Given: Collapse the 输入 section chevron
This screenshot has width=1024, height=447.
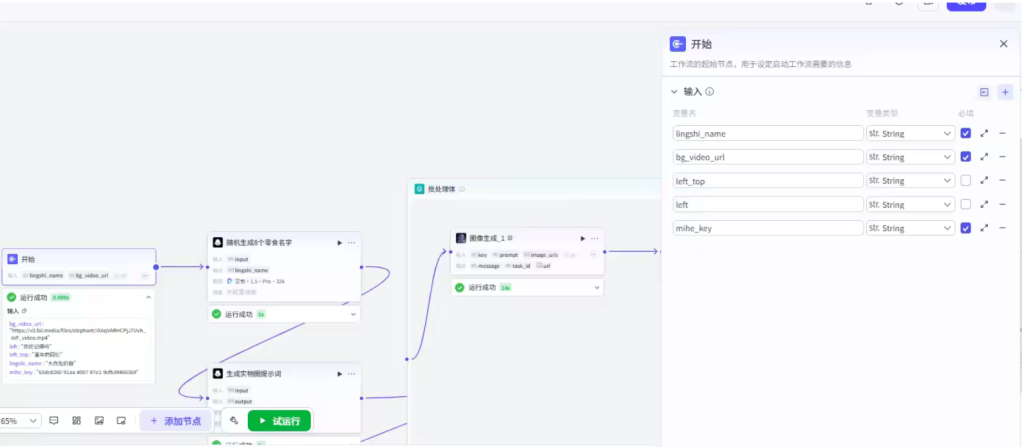Looking at the screenshot, I should pyautogui.click(x=674, y=92).
